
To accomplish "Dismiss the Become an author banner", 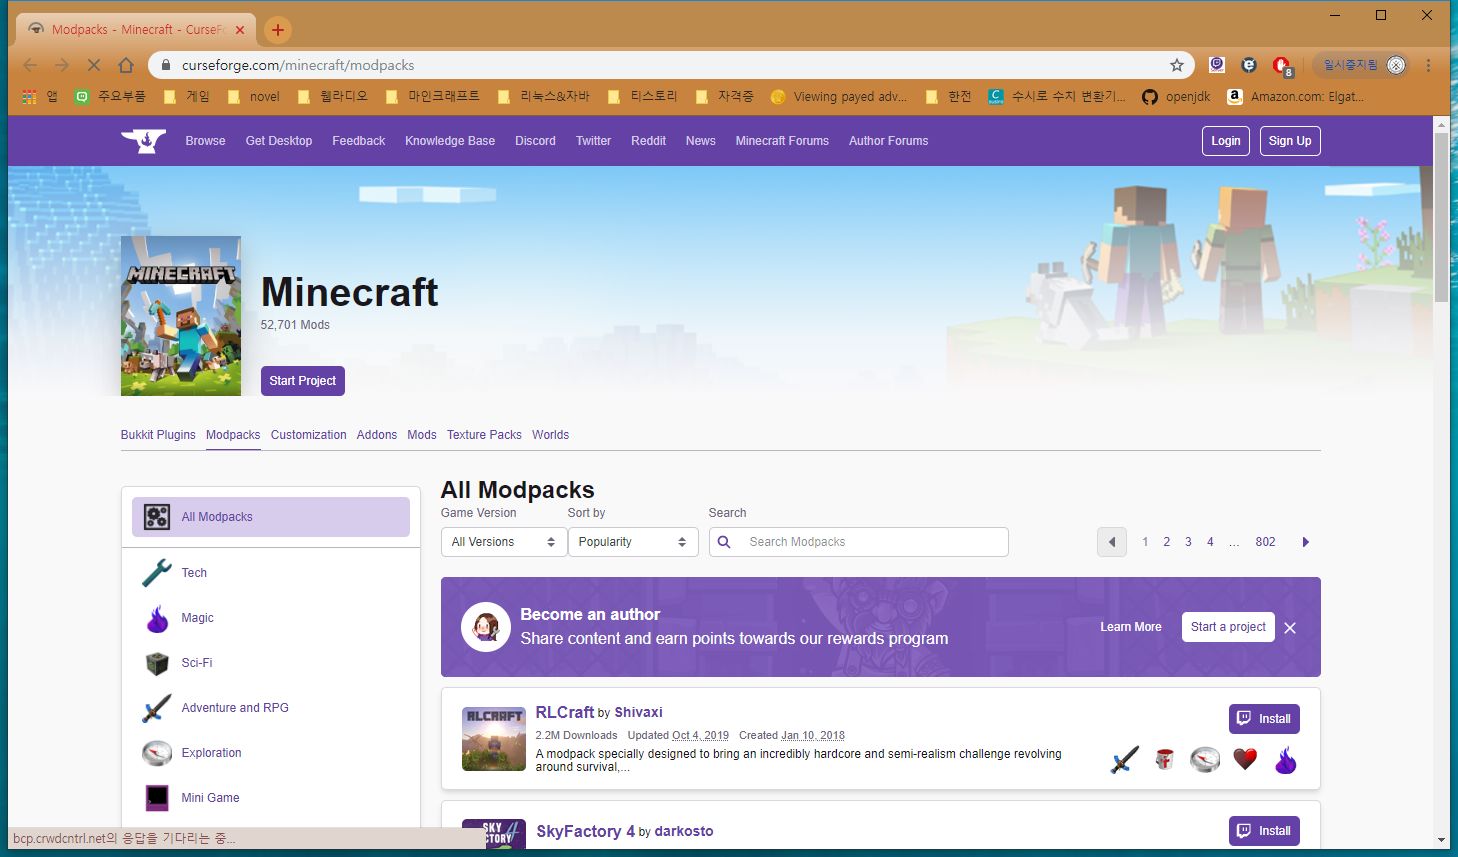I will click(1290, 628).
